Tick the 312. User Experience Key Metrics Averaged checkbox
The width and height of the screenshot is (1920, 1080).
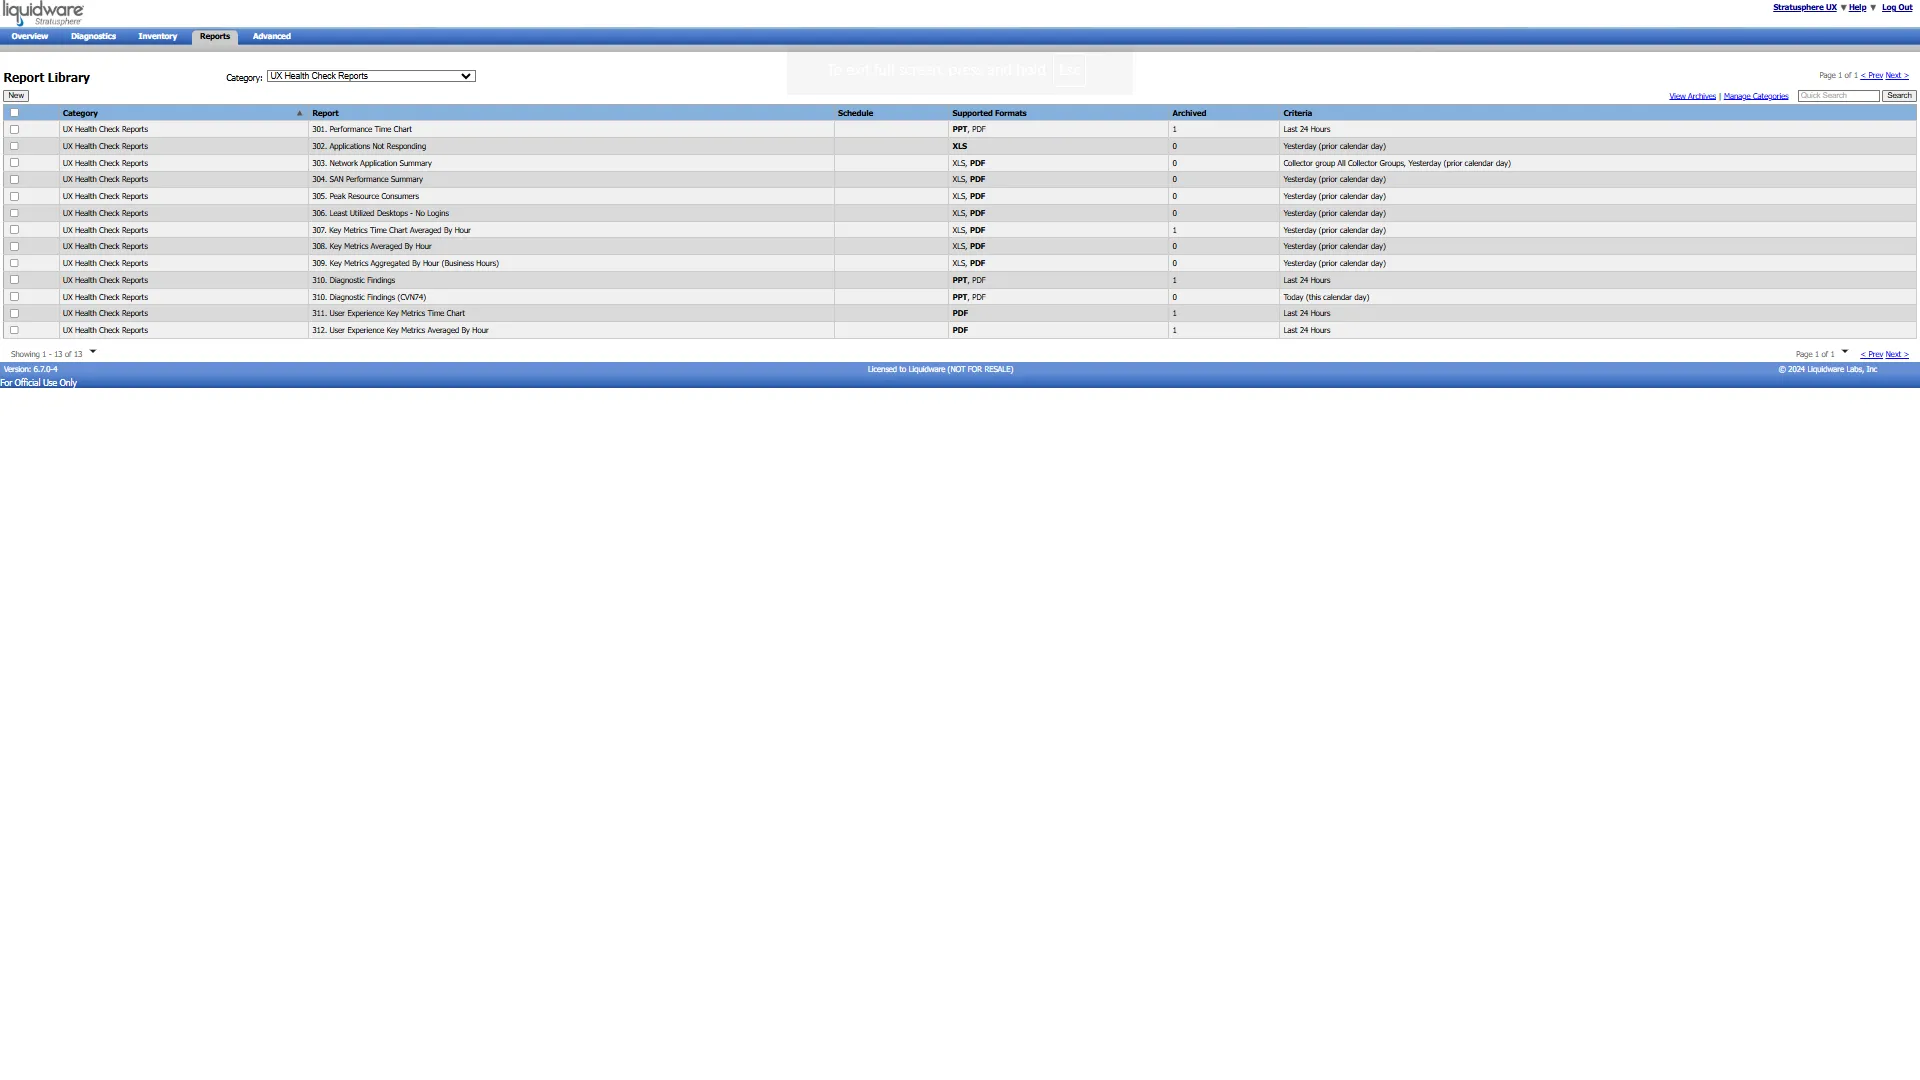pos(14,330)
